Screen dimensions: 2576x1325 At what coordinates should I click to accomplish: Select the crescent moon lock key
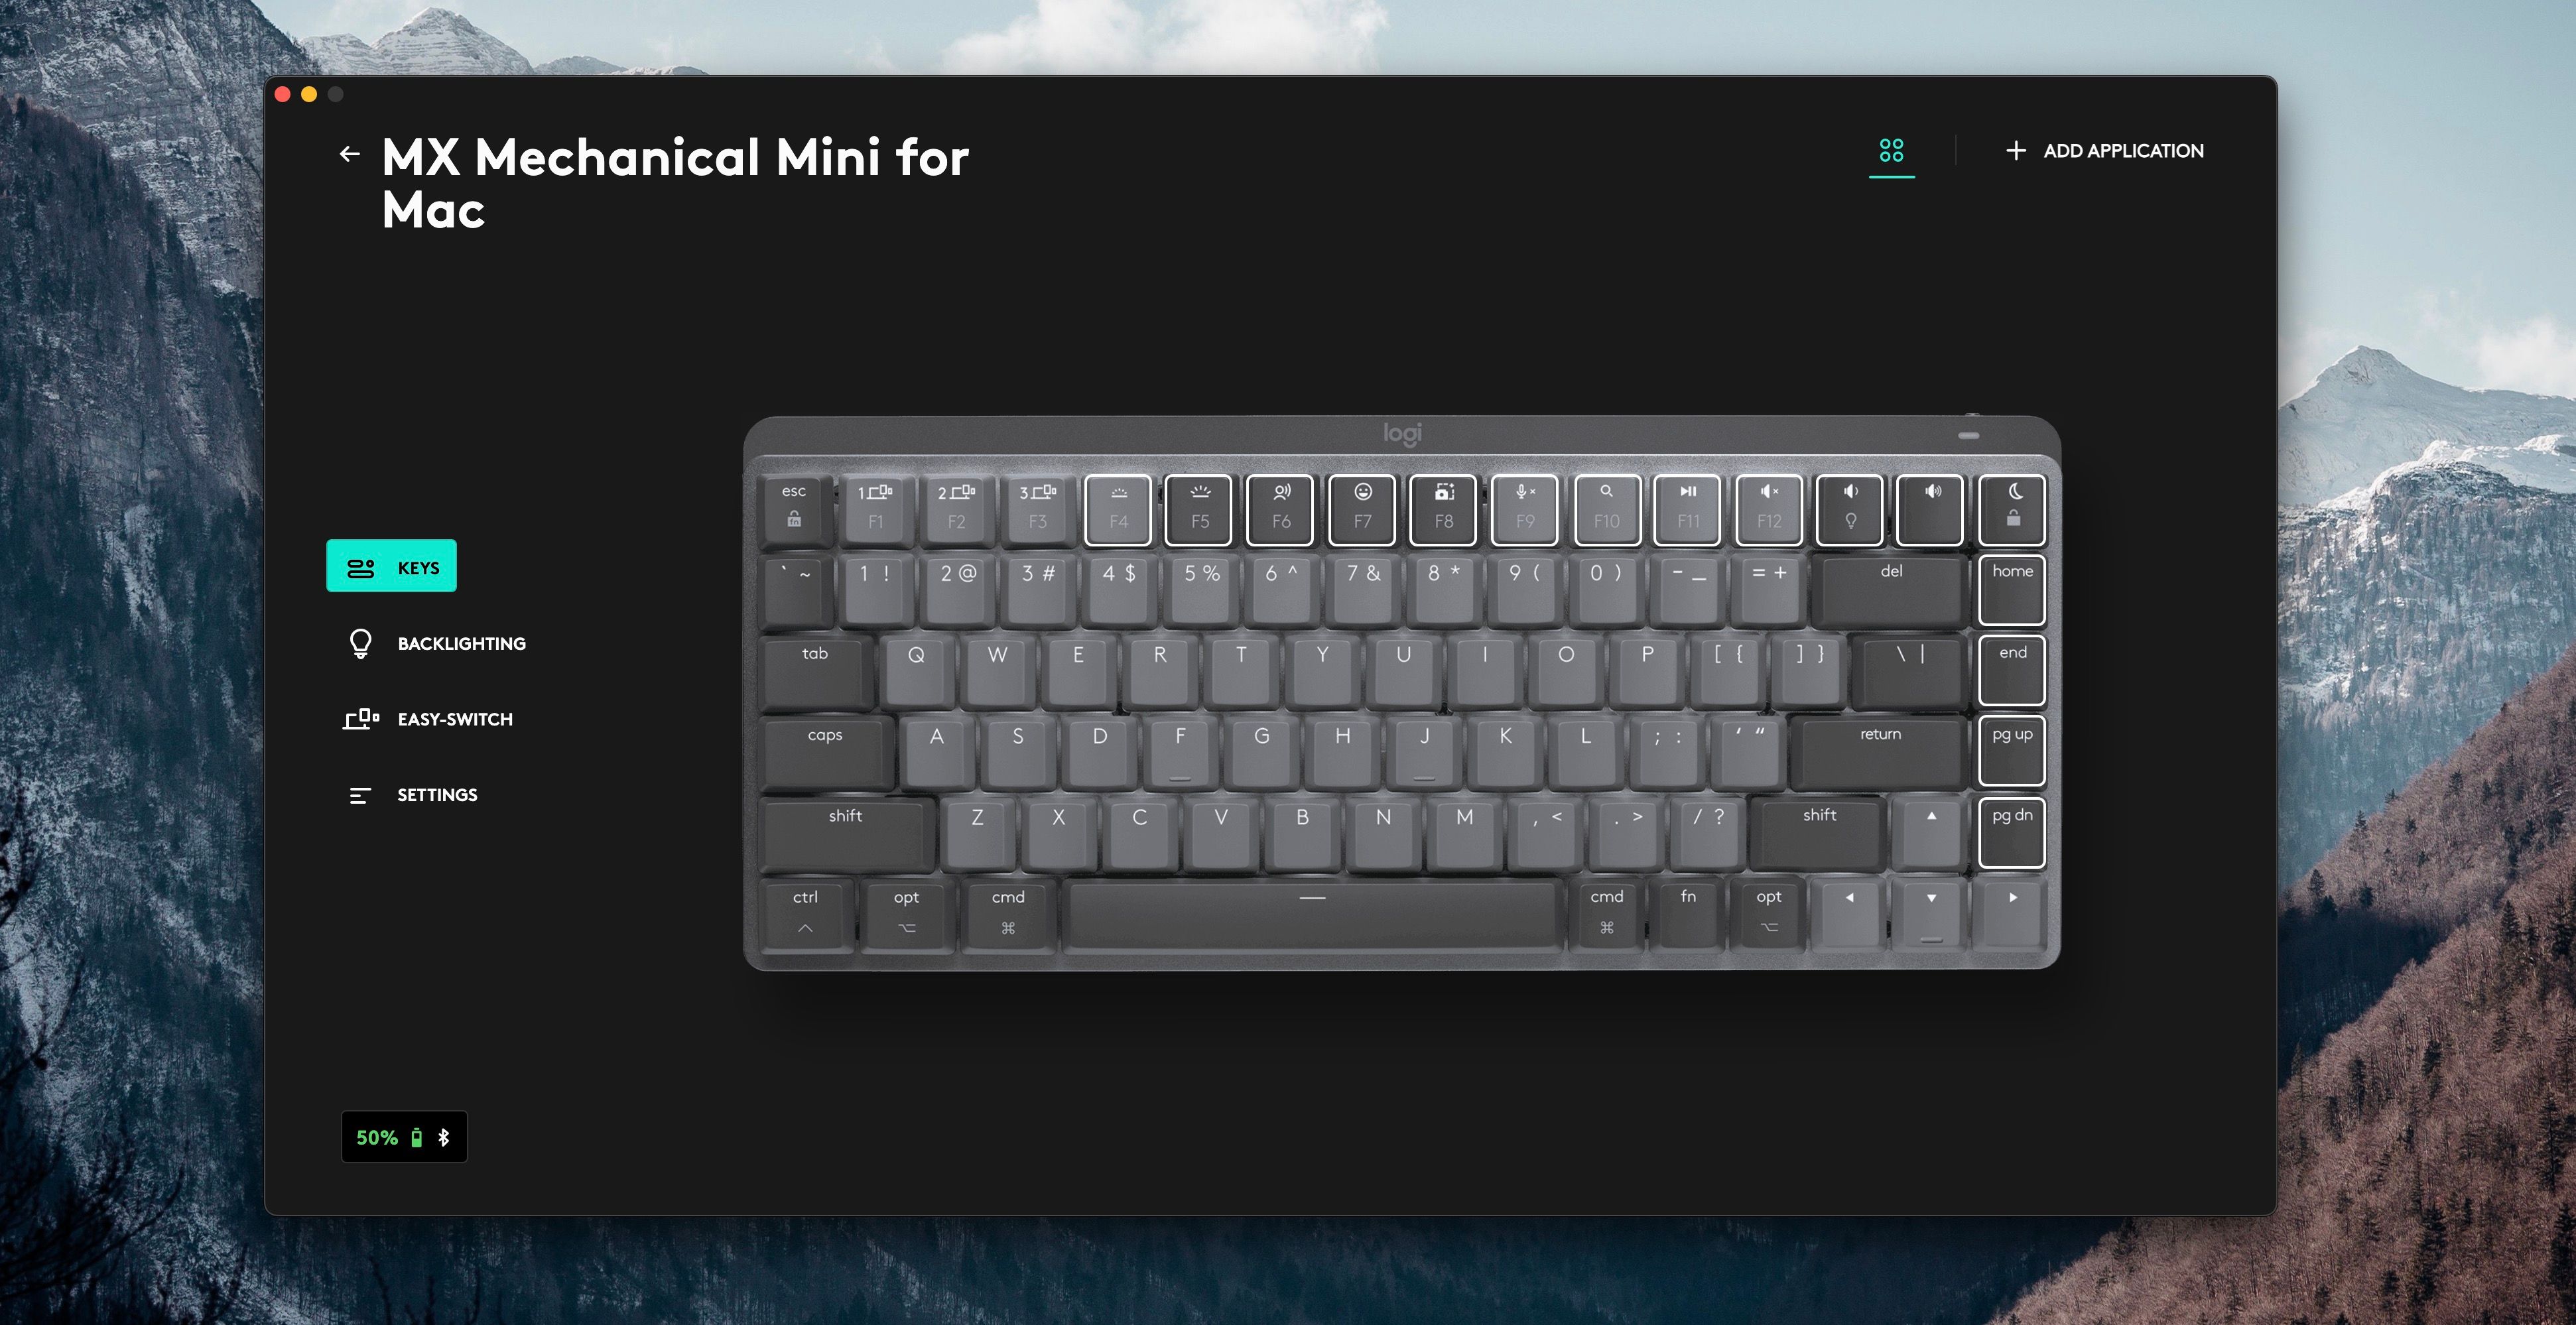pos(2012,510)
